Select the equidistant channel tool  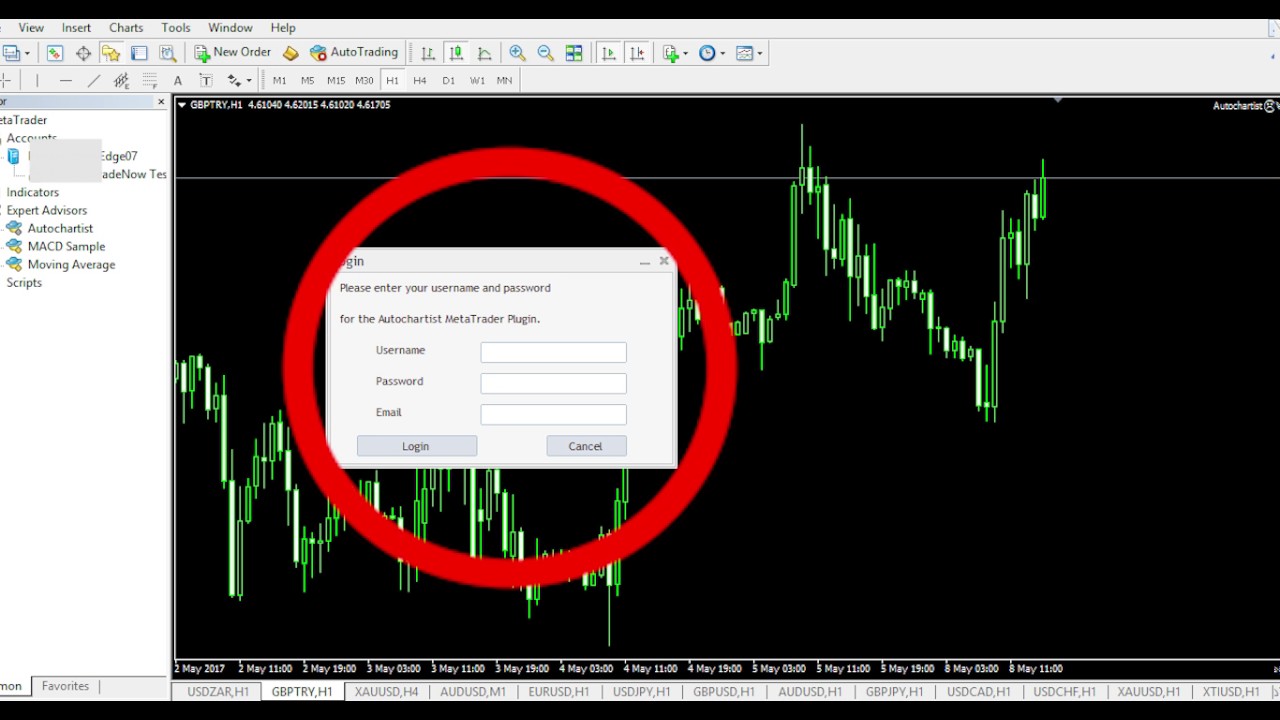click(122, 80)
